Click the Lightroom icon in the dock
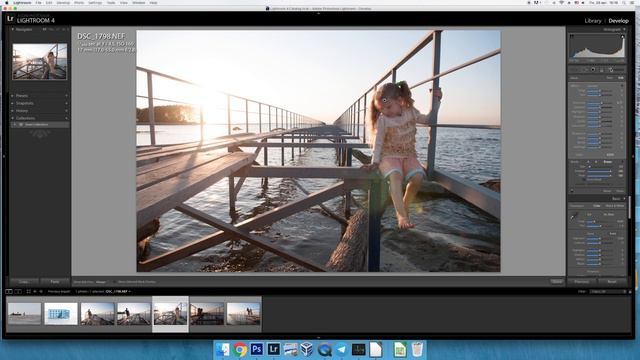640x360 pixels. 273,349
